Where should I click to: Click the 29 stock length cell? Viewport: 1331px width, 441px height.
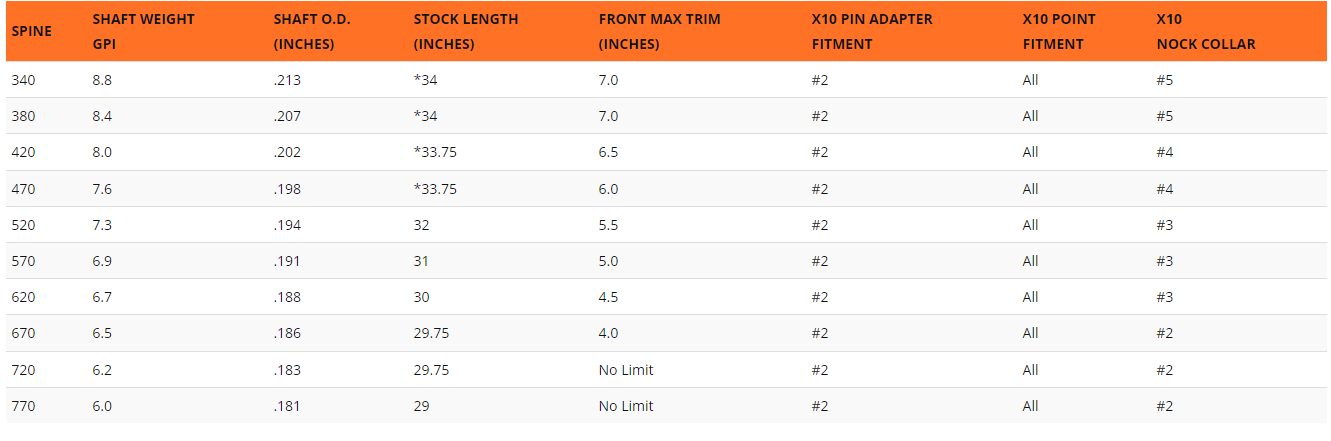[x=421, y=406]
